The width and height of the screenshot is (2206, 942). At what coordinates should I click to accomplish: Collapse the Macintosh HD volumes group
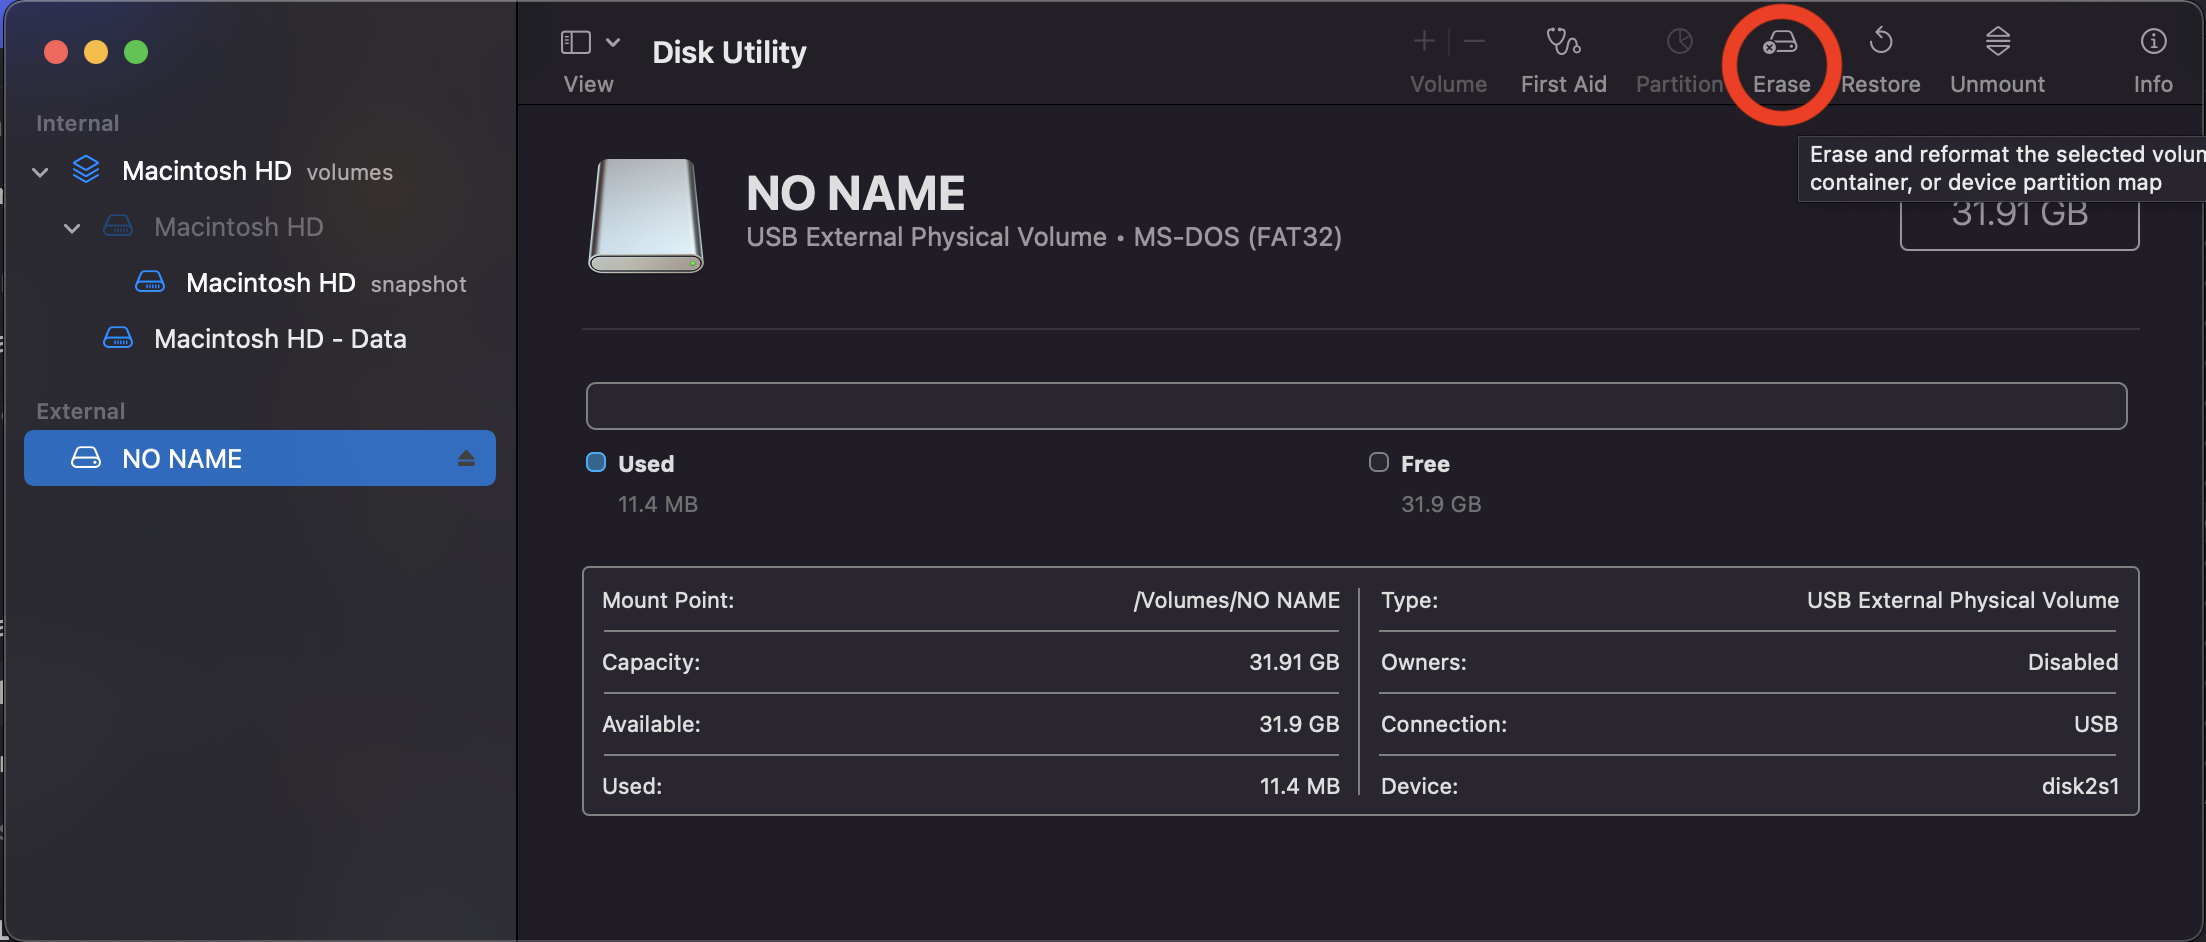[40, 172]
